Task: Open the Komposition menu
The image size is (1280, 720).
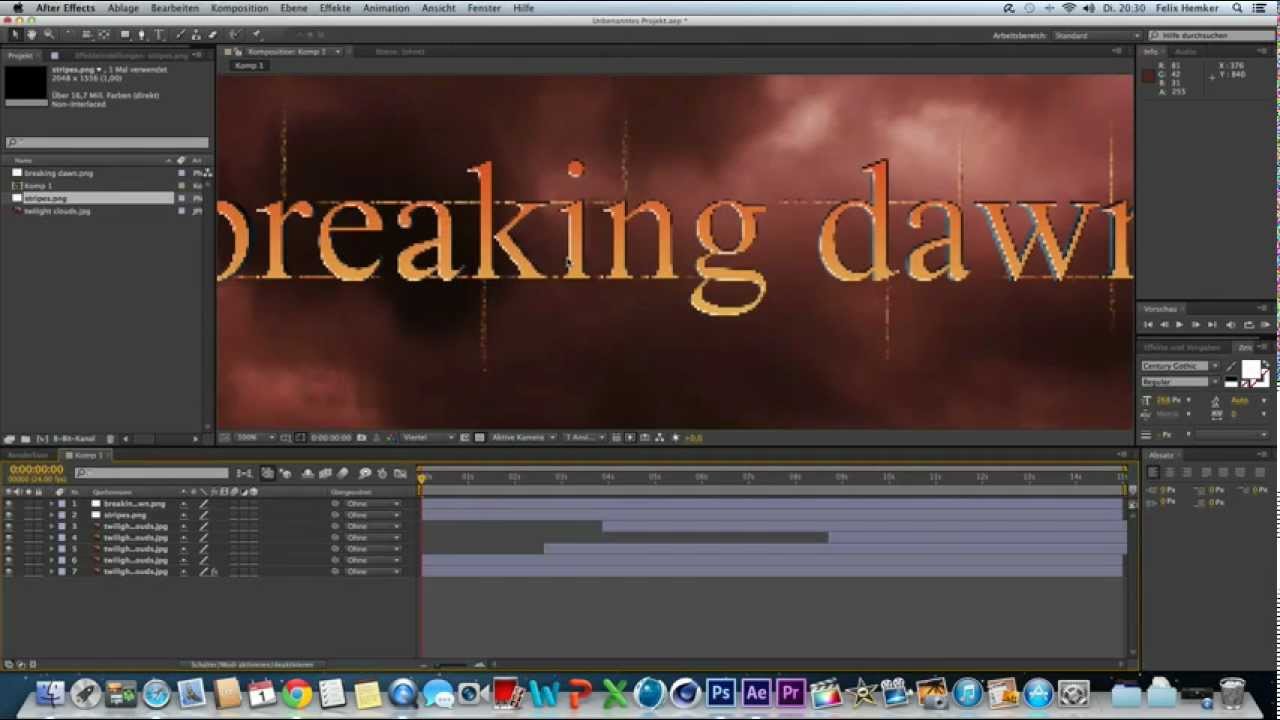Action: click(239, 8)
